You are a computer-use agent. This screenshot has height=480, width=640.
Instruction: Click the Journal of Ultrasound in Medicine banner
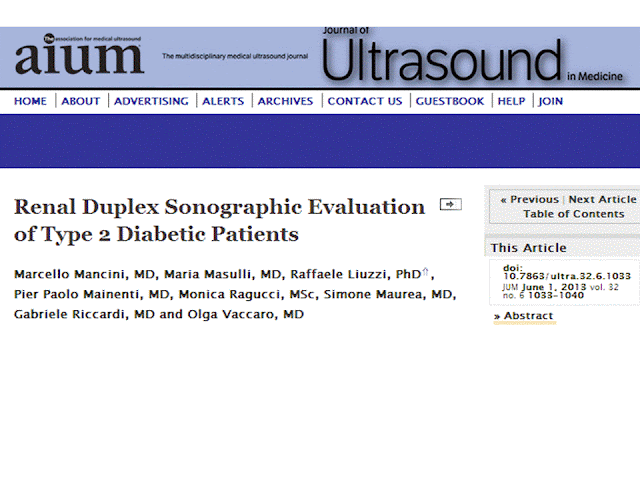[x=472, y=56]
